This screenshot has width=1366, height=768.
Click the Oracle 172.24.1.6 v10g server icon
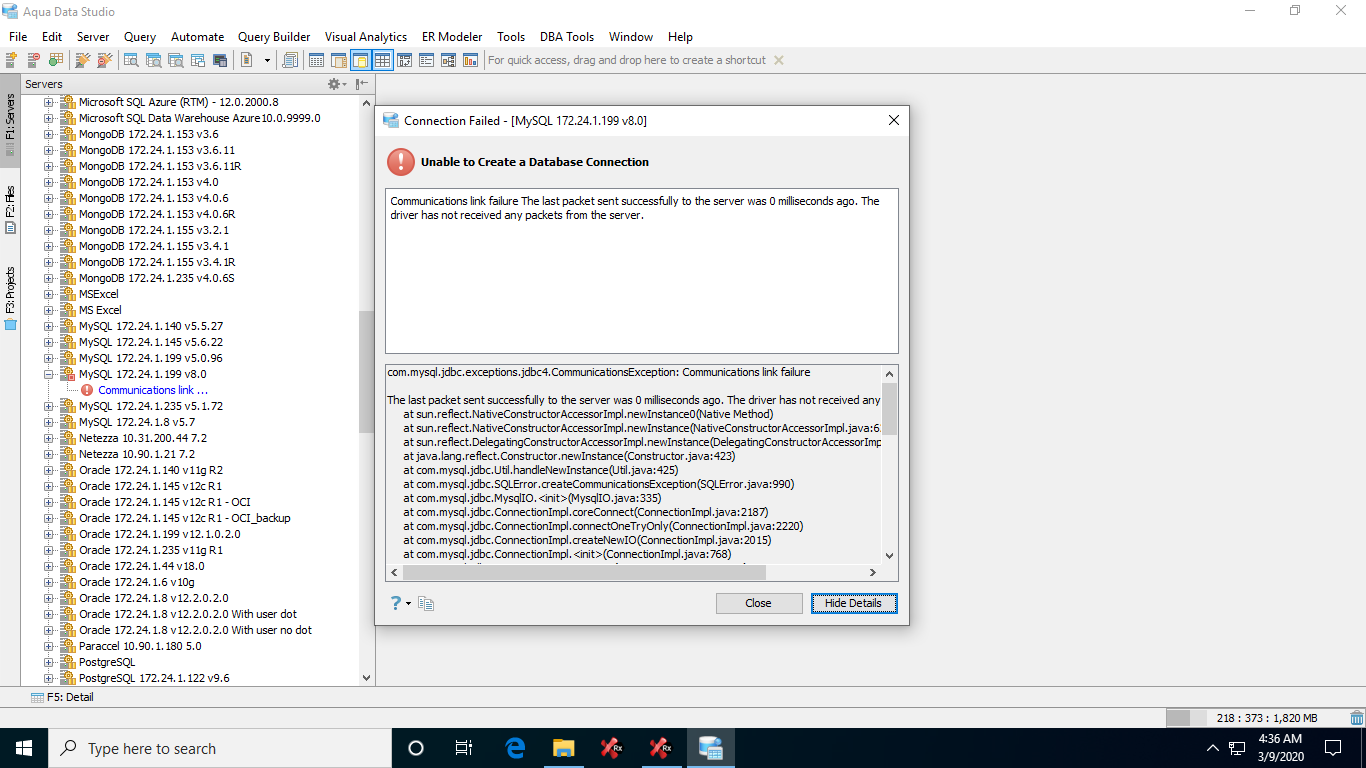[67, 582]
